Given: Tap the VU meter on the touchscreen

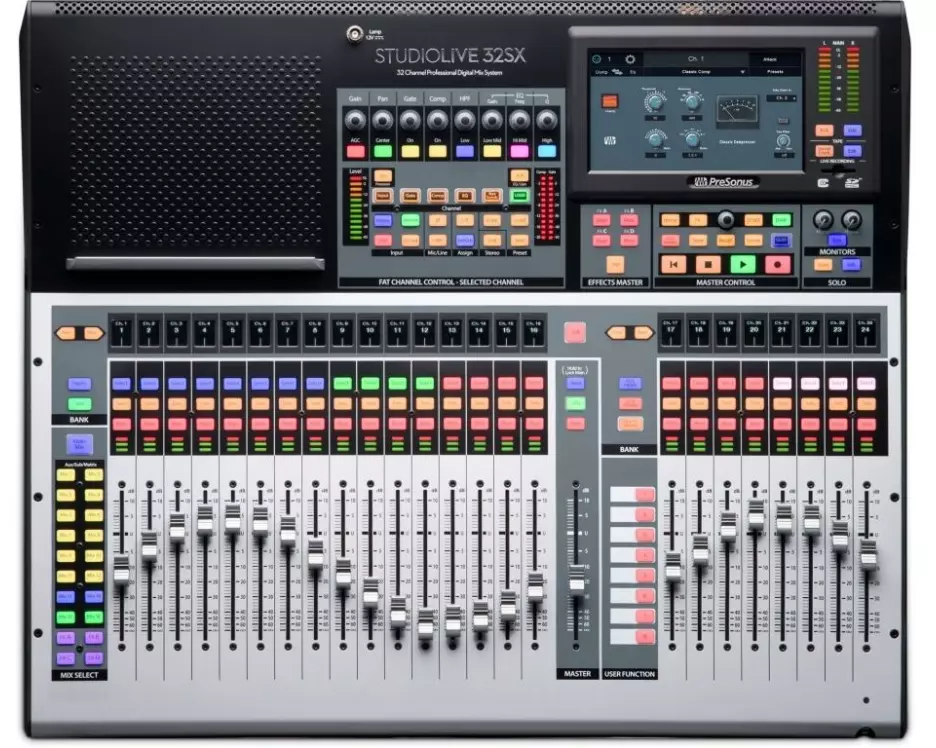Looking at the screenshot, I should [x=740, y=110].
